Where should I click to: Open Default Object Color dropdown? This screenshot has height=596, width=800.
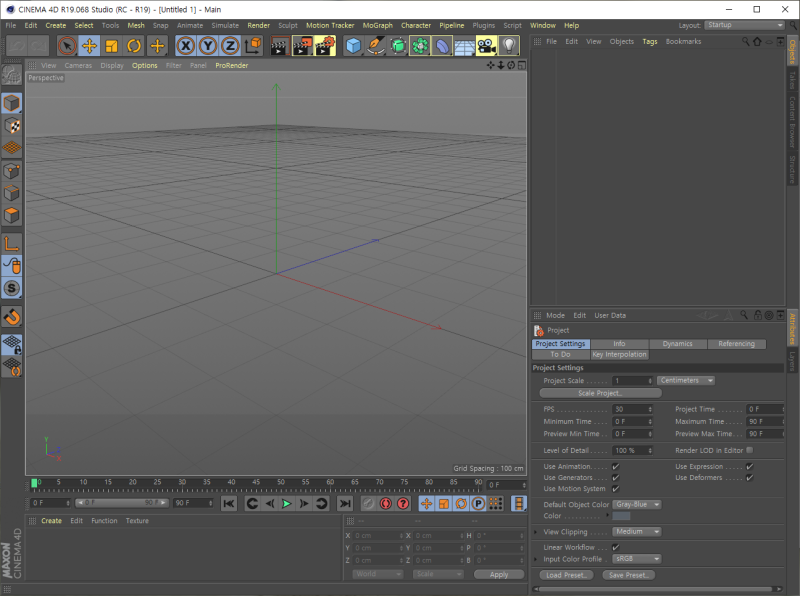tap(637, 505)
